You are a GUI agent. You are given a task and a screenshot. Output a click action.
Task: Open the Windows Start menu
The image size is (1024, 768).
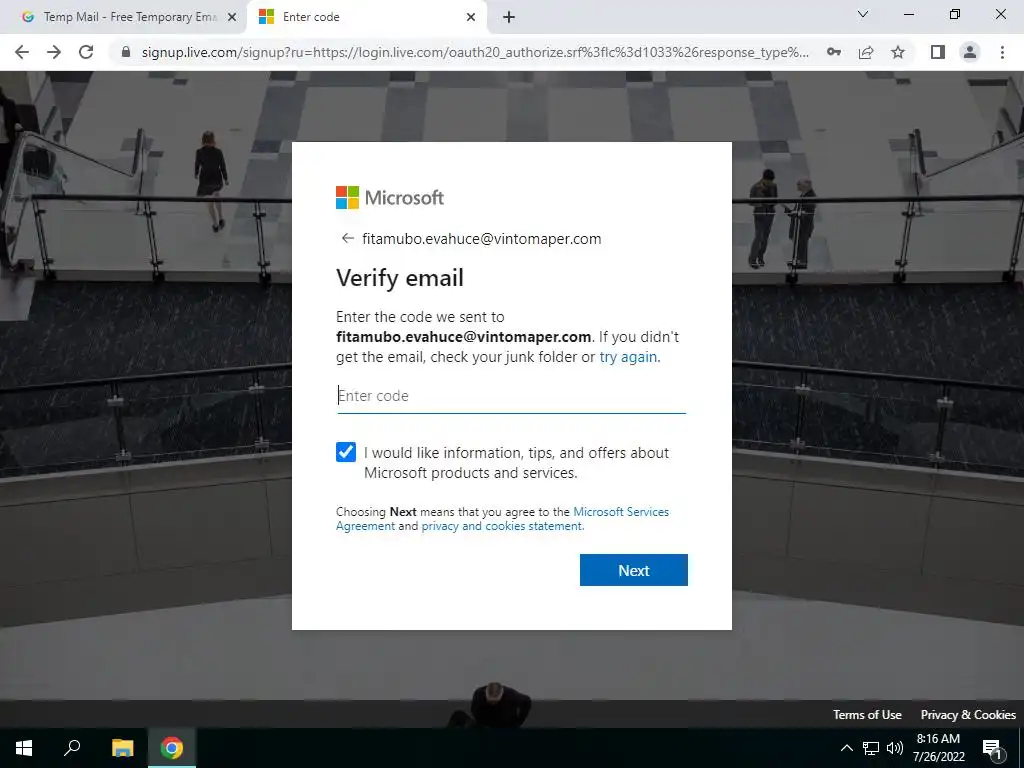(24, 748)
